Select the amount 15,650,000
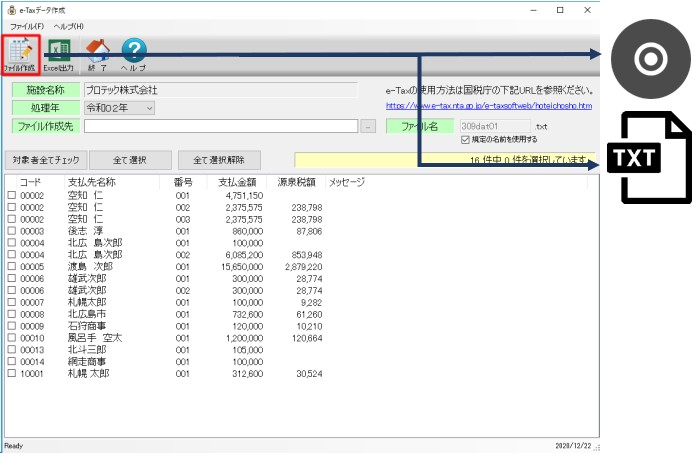This screenshot has width=695, height=454. pyautogui.click(x=242, y=267)
